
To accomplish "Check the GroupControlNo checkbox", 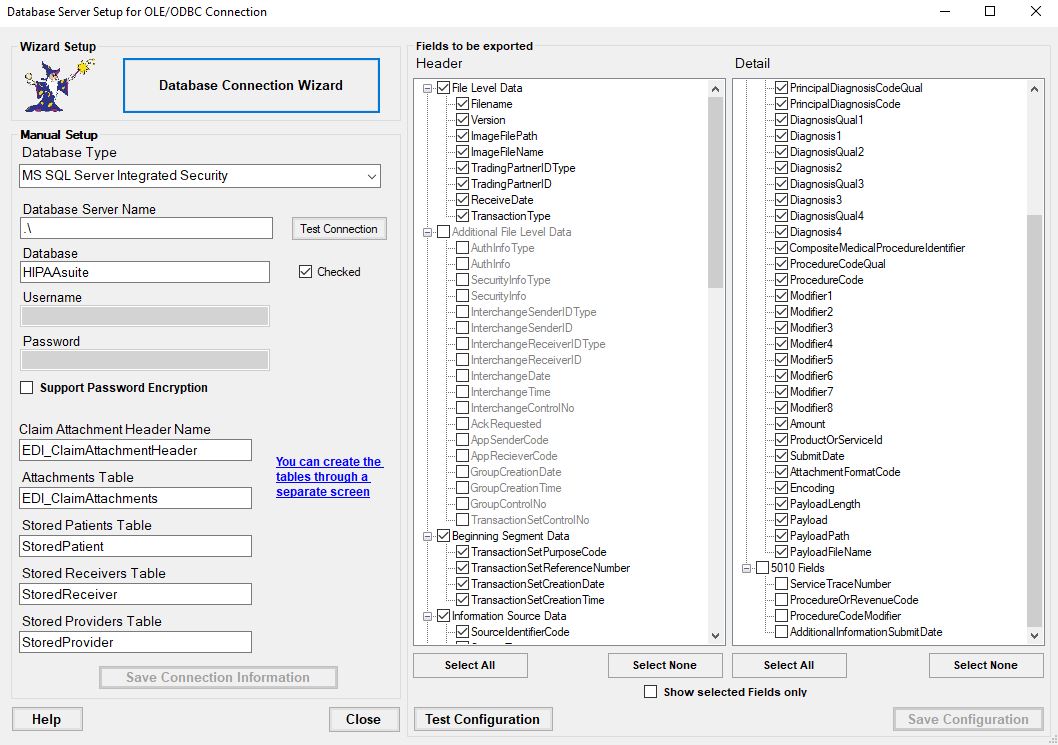I will tap(462, 504).
